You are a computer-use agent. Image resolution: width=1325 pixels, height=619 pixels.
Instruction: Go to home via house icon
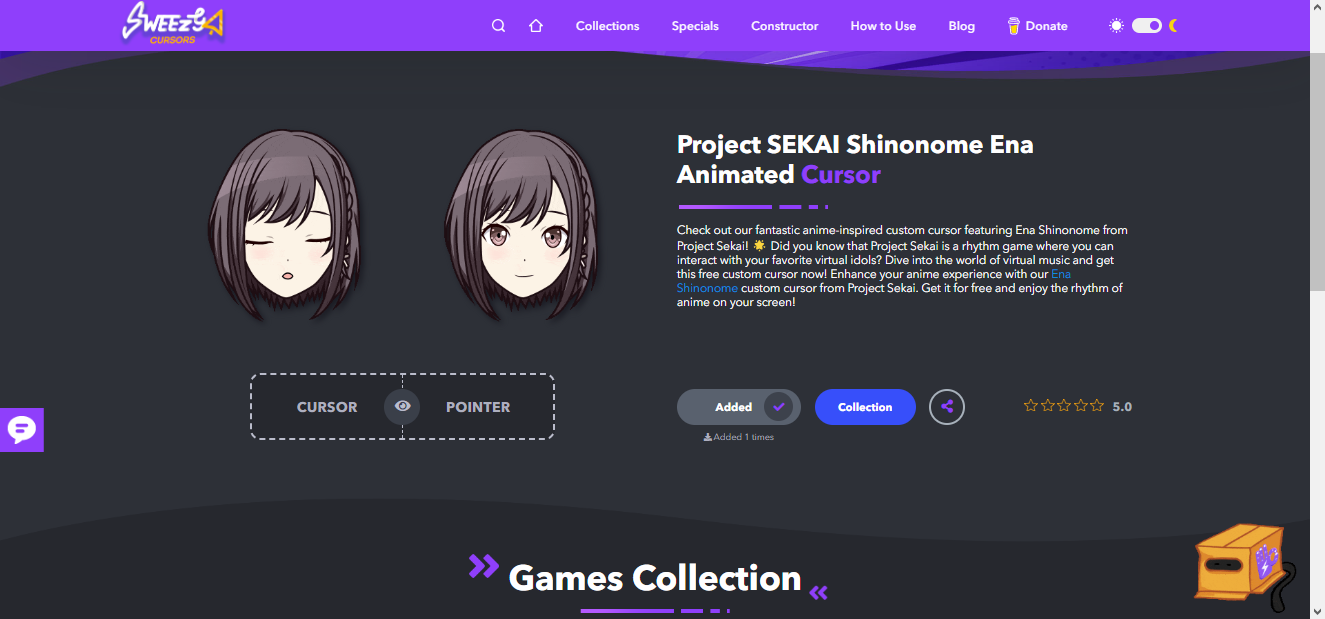click(x=536, y=26)
